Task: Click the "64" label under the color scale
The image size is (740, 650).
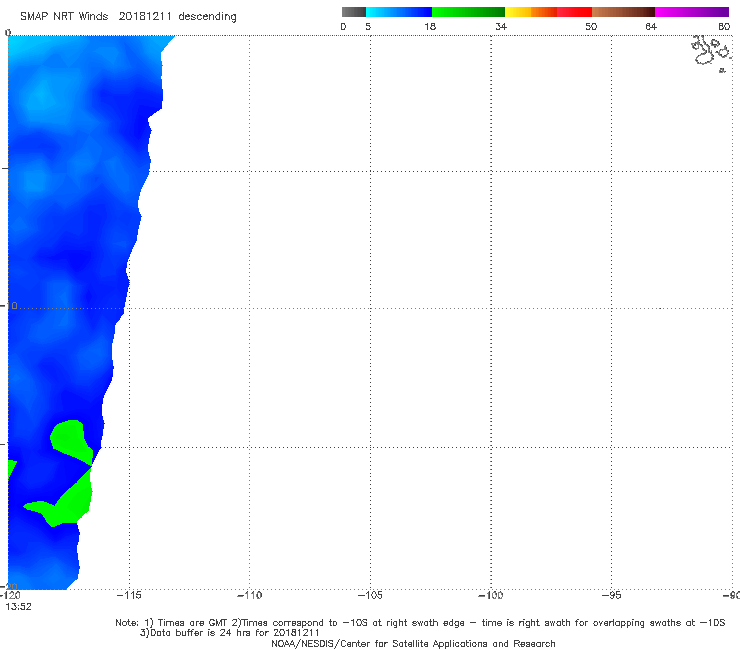Action: coord(651,27)
